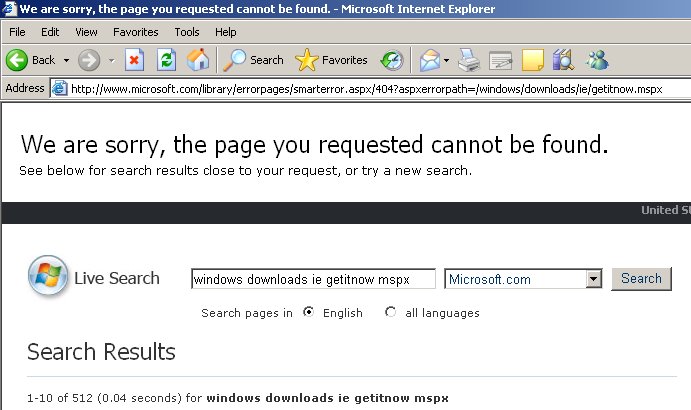Image resolution: width=691 pixels, height=410 pixels.
Task: Click the Live Search Search button
Action: coord(641,279)
